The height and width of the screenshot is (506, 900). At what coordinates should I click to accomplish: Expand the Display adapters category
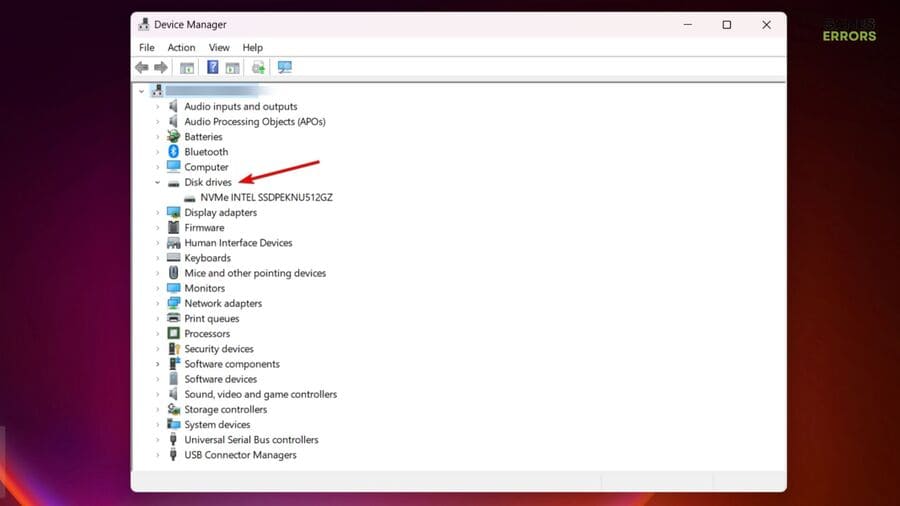(x=157, y=213)
